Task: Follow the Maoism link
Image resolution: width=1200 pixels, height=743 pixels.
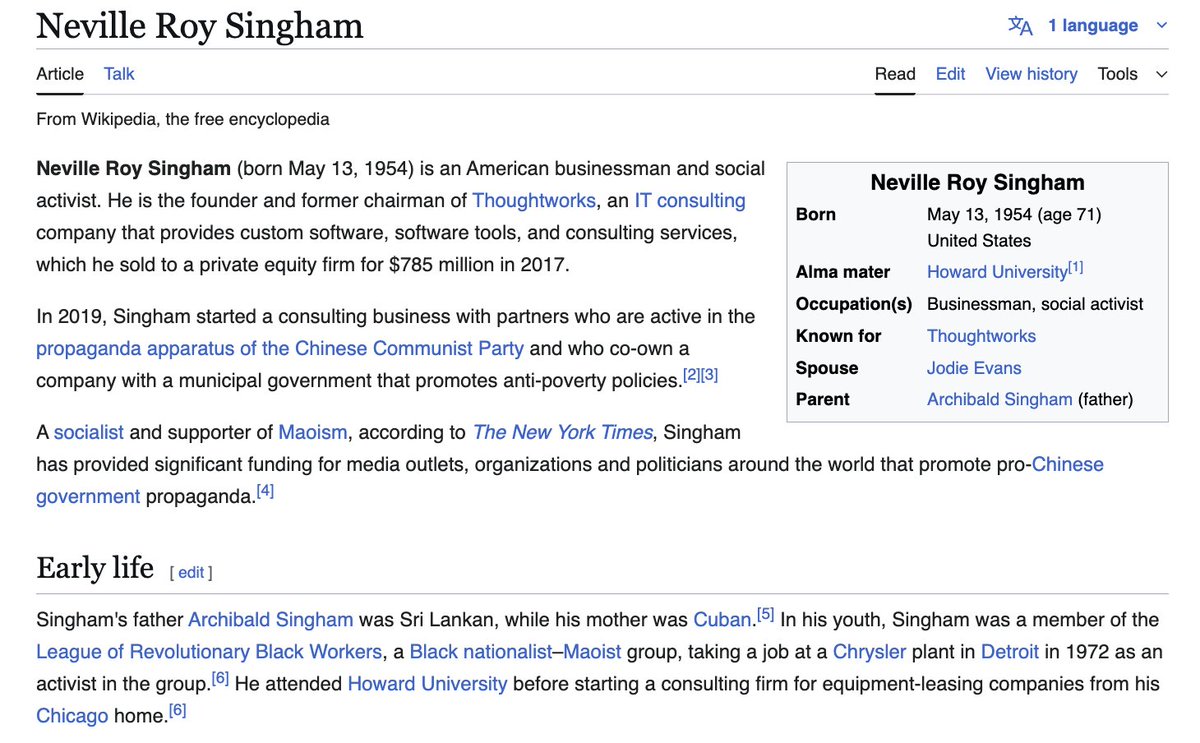Action: 313,432
